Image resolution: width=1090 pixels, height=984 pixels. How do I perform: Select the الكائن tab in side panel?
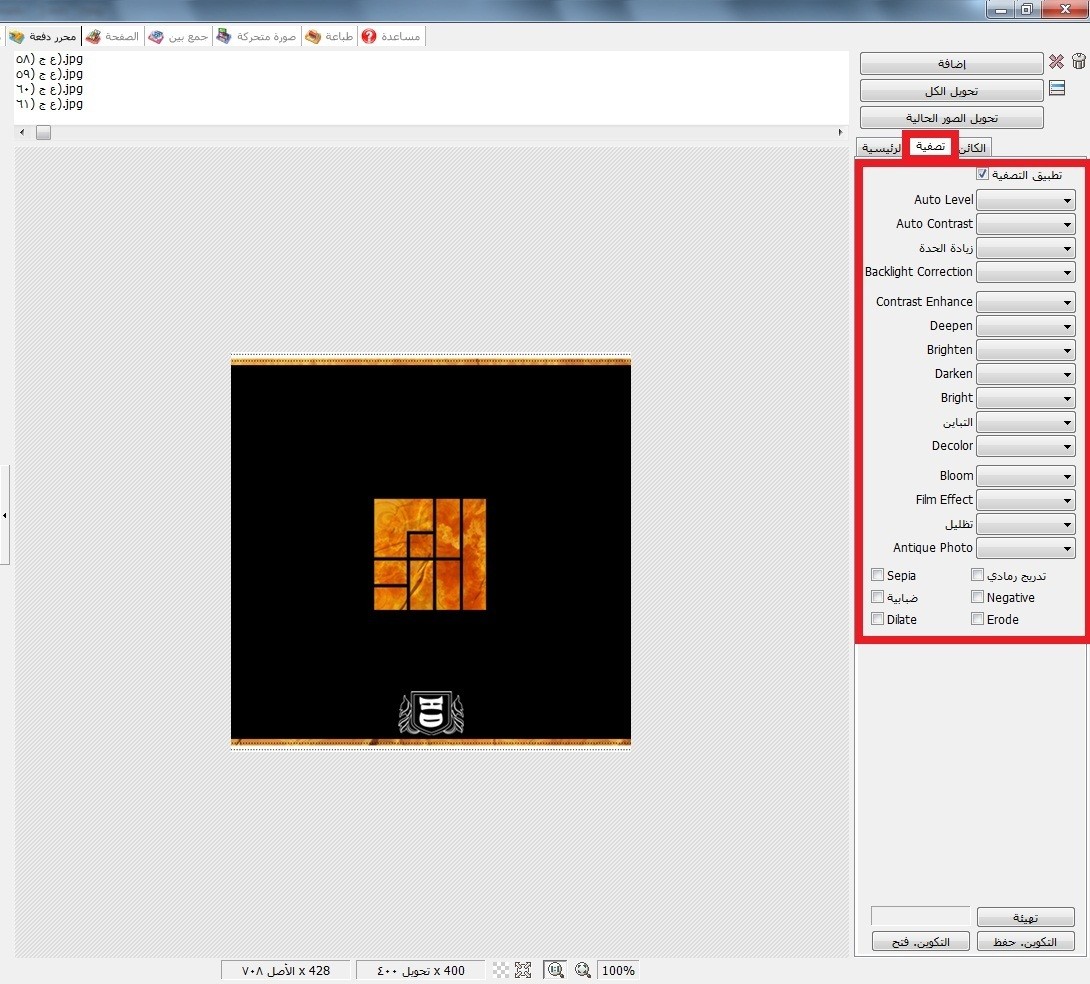[x=975, y=148]
